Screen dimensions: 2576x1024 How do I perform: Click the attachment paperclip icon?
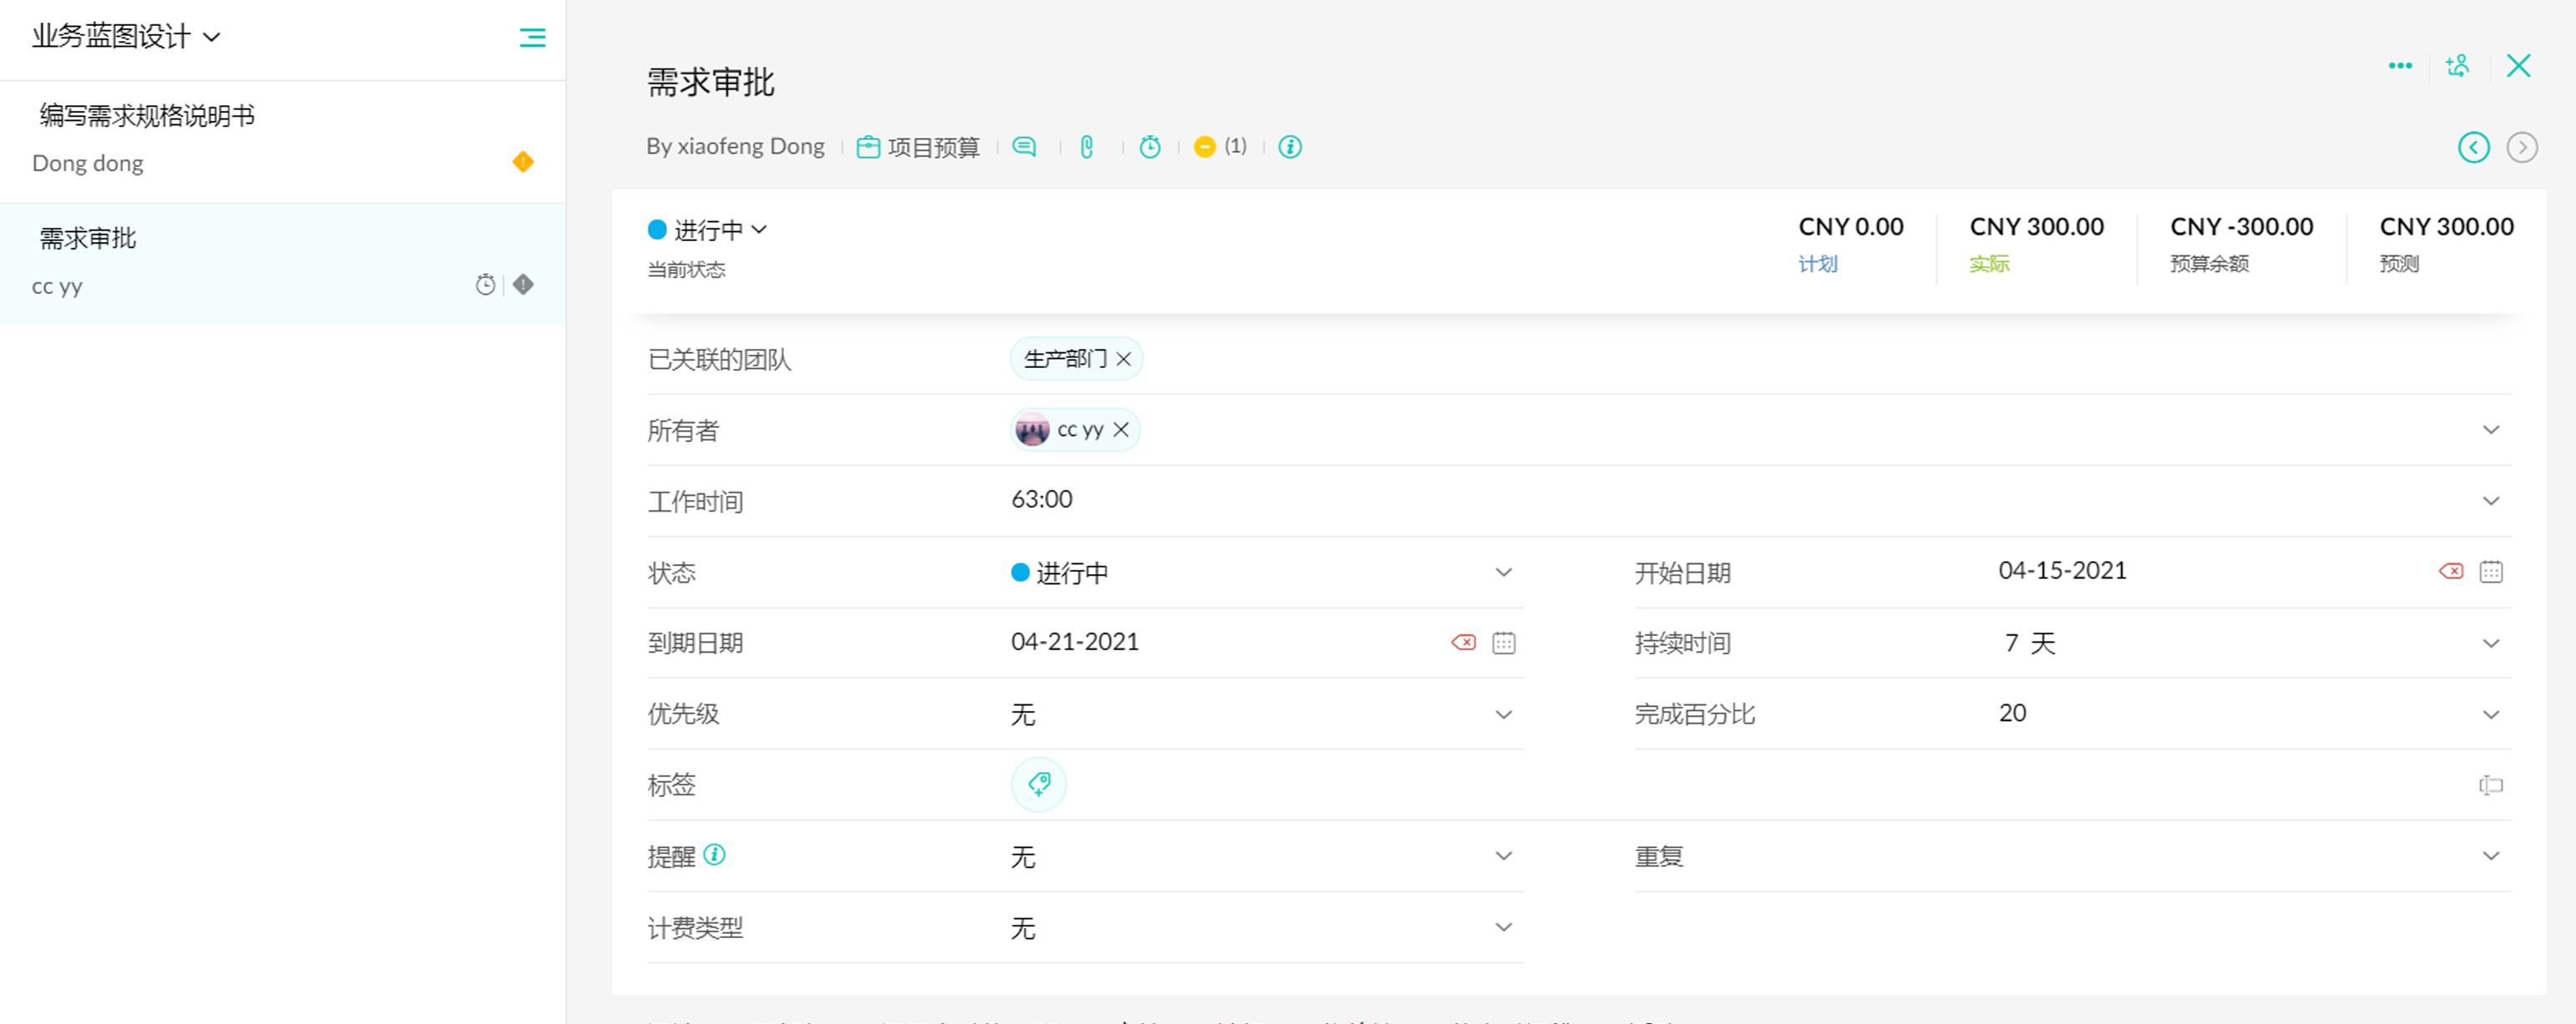(x=1087, y=147)
